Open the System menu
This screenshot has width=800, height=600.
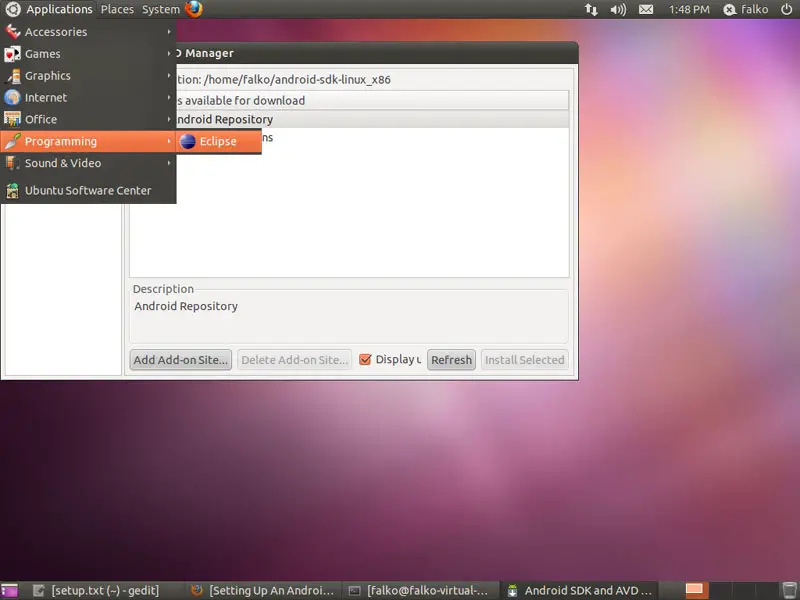point(161,9)
